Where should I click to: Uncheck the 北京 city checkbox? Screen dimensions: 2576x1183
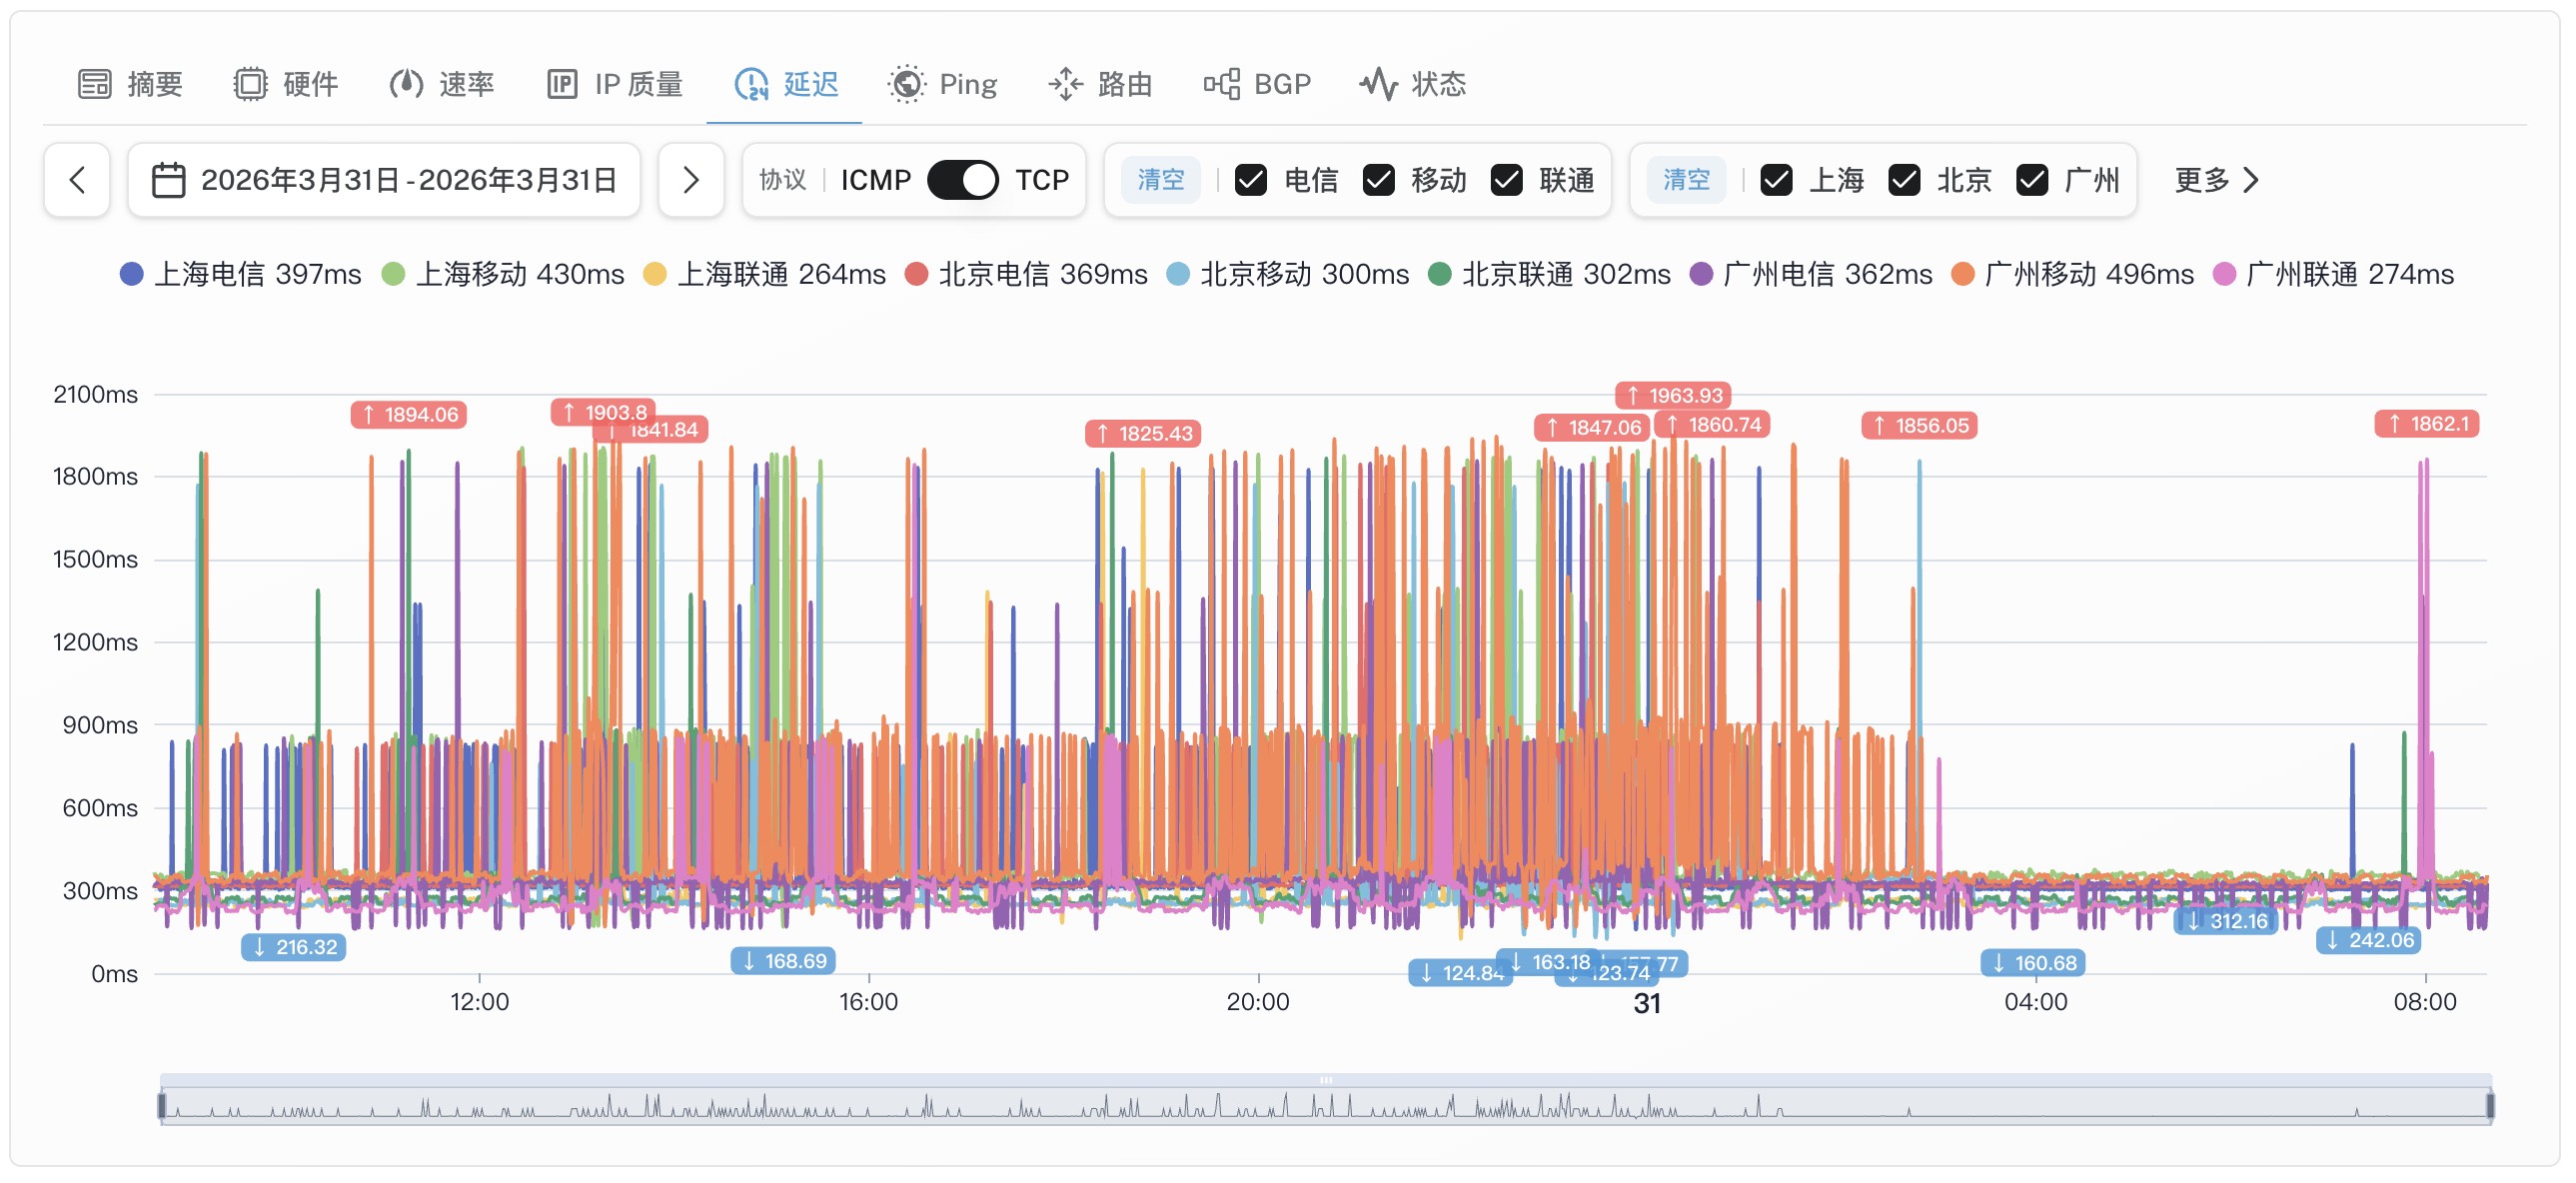point(1903,180)
